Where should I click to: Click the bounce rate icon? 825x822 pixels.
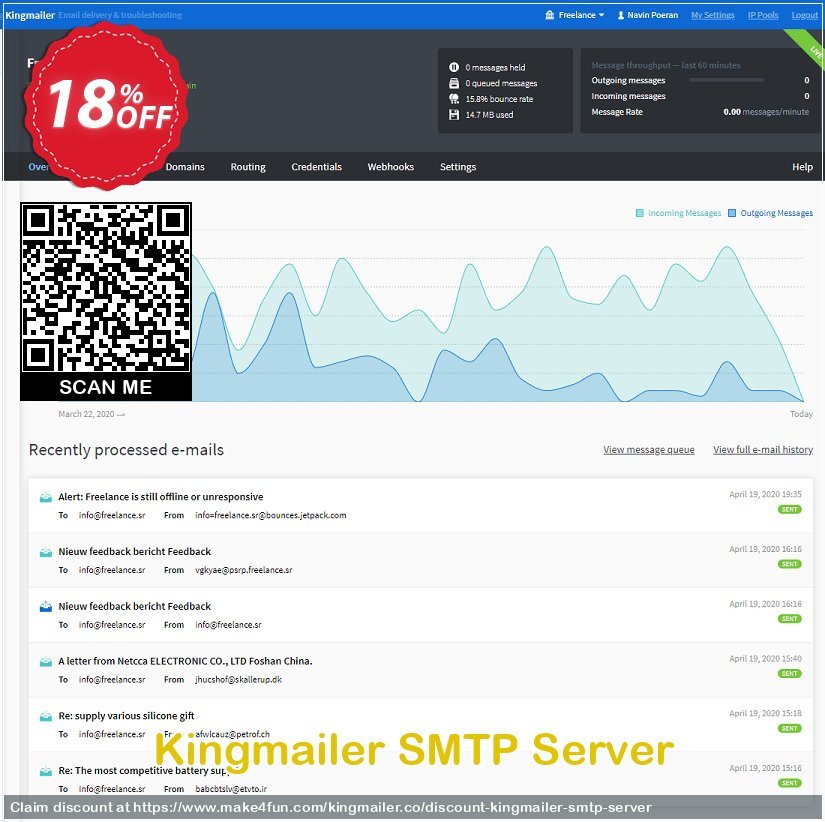click(x=454, y=99)
